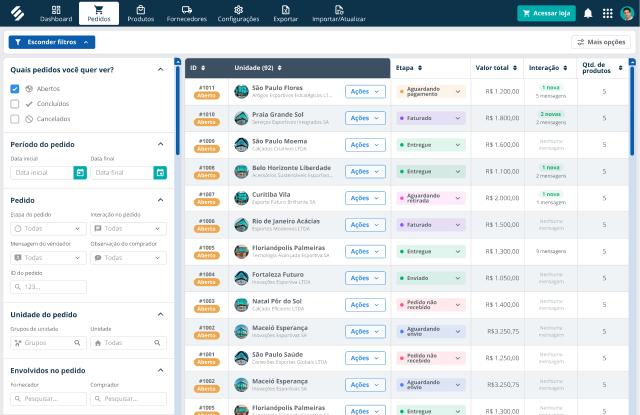Click the Acessar loja button
The width and height of the screenshot is (640, 415).
547,13
